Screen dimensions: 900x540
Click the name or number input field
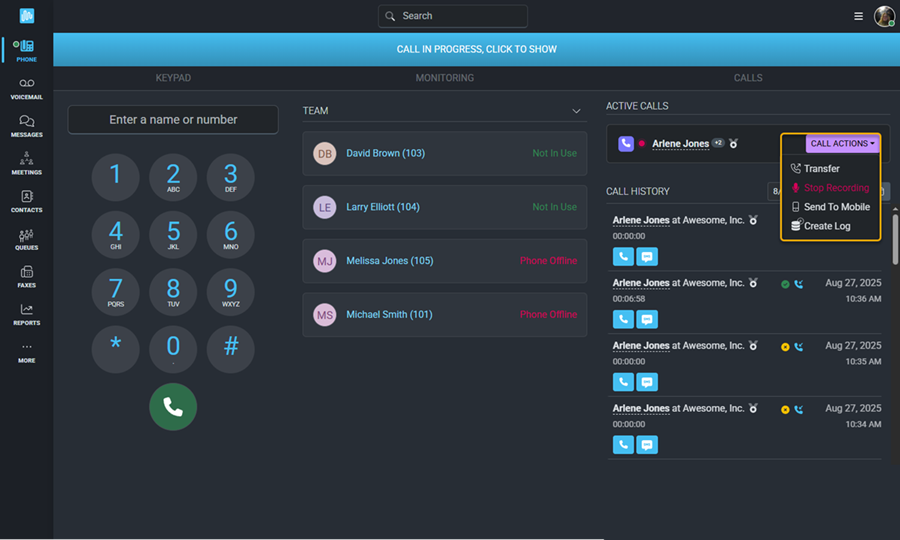click(x=173, y=120)
